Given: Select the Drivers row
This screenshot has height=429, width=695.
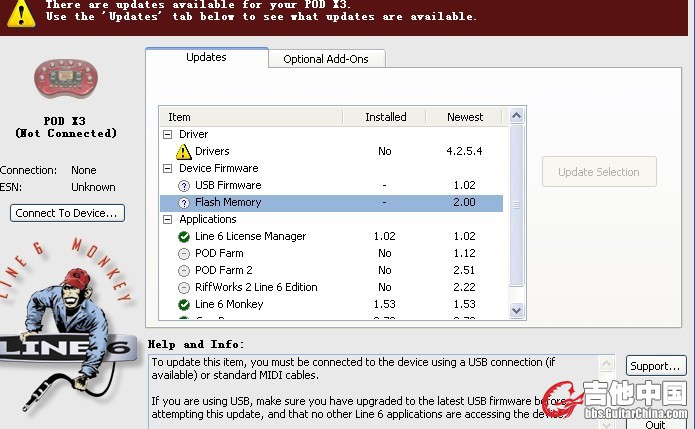Looking at the screenshot, I should pyautogui.click(x=332, y=152).
